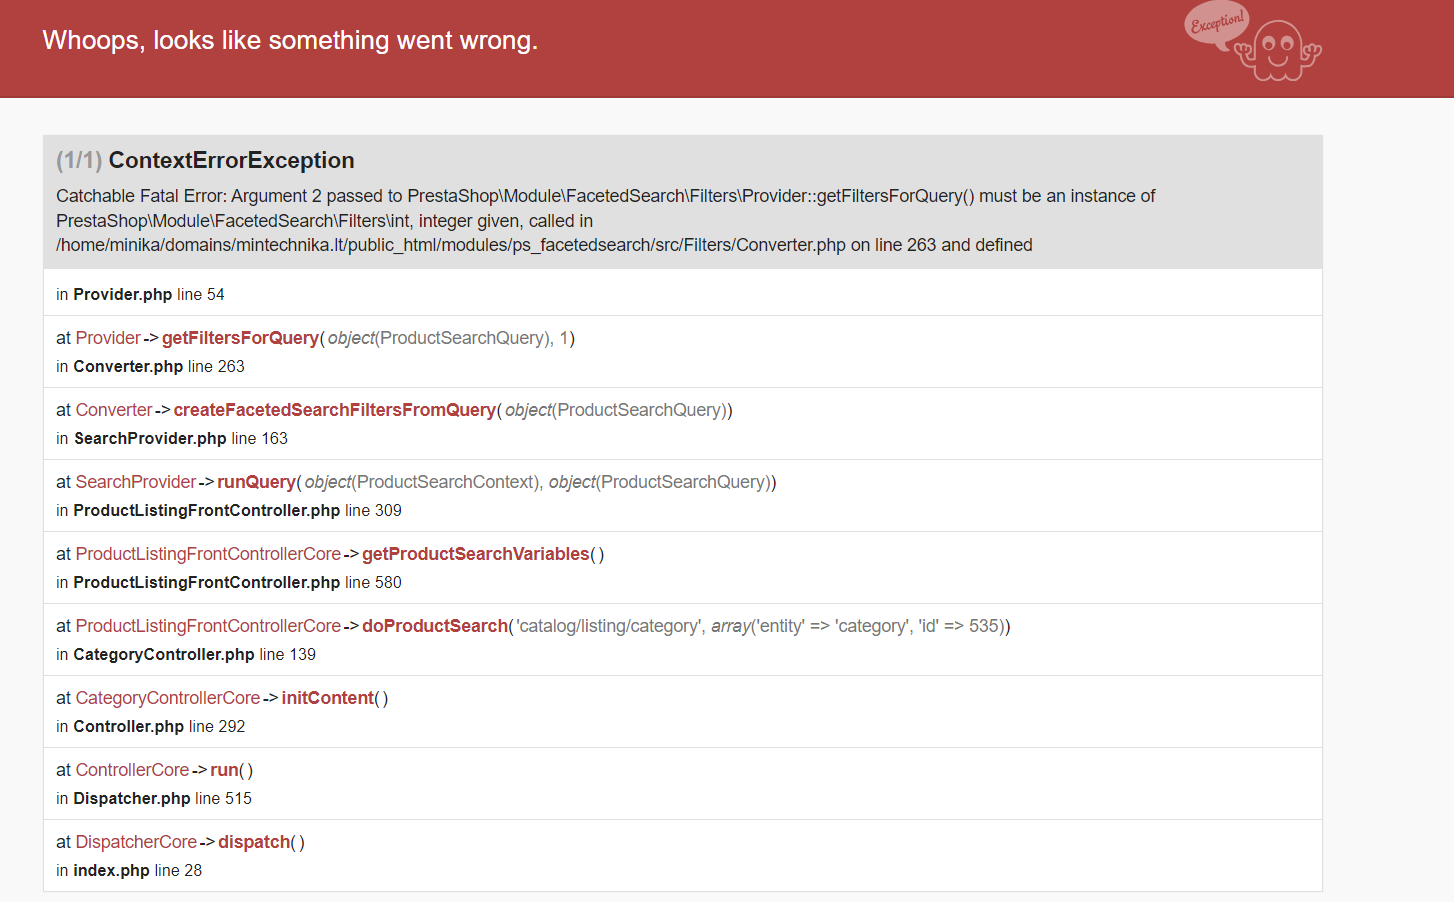Click the initContent method link
The height and width of the screenshot is (902, 1454).
click(x=327, y=698)
